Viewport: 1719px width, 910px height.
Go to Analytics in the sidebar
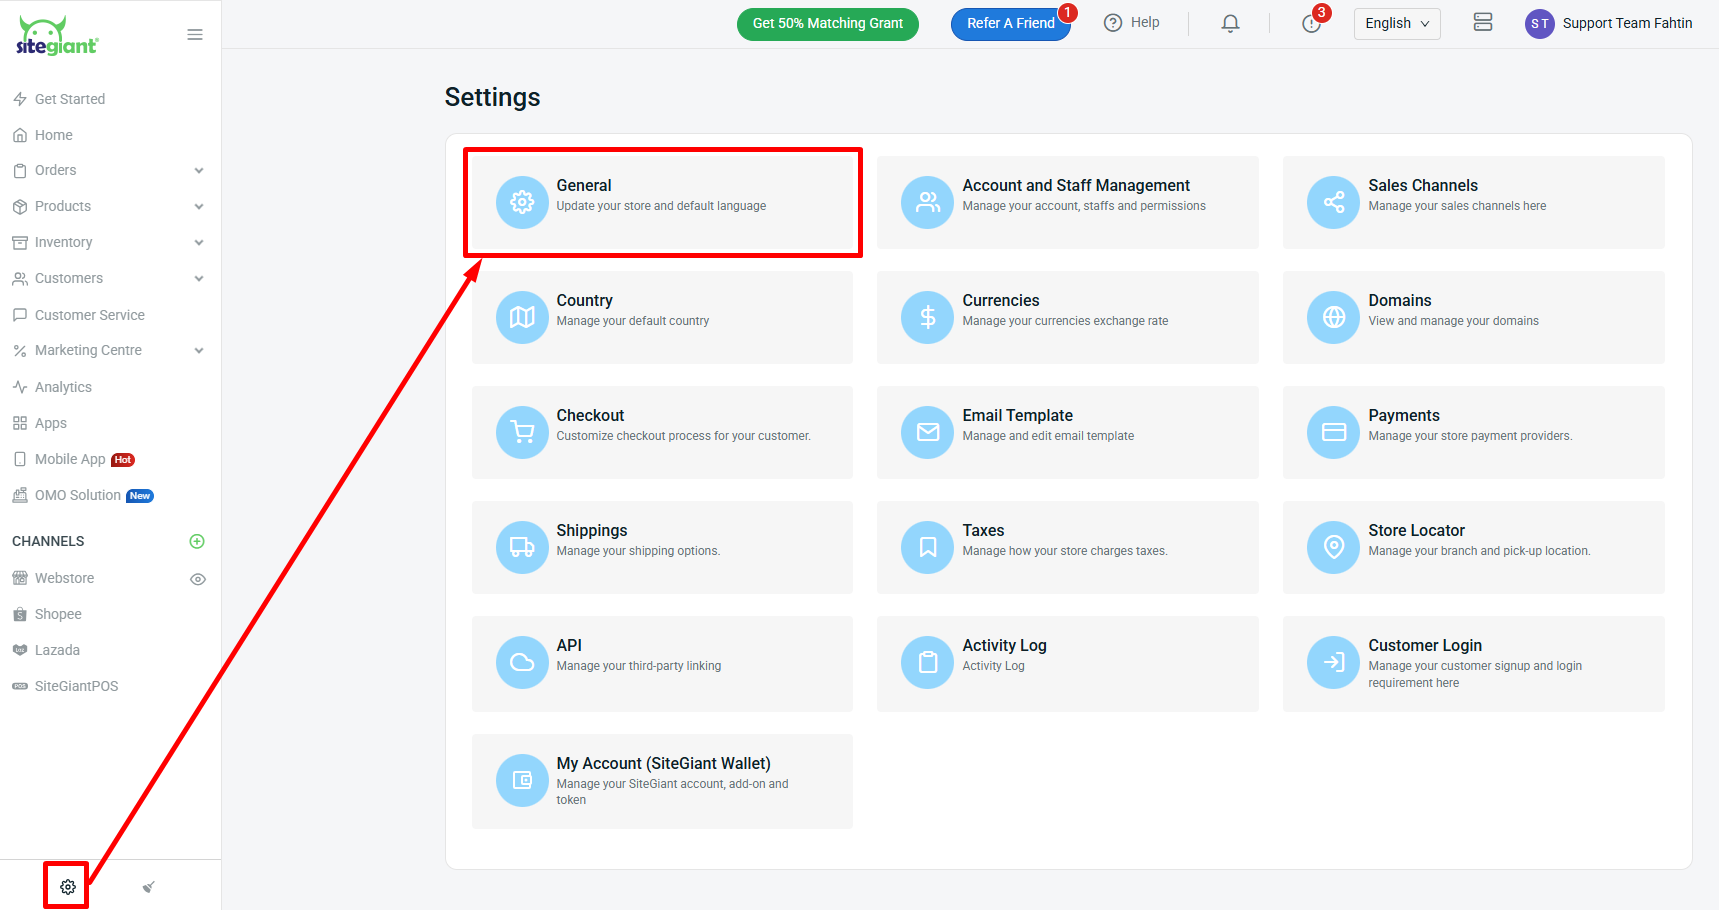pyautogui.click(x=63, y=387)
